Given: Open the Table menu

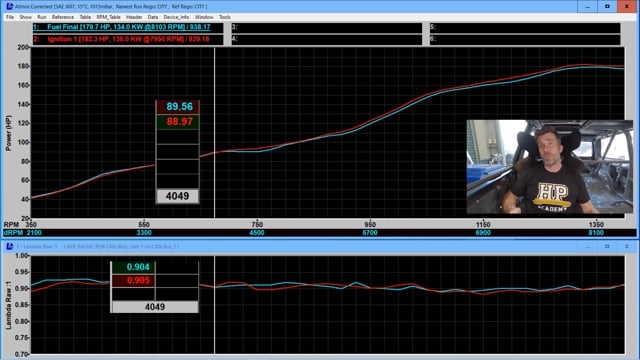Looking at the screenshot, I should pyautogui.click(x=85, y=17).
